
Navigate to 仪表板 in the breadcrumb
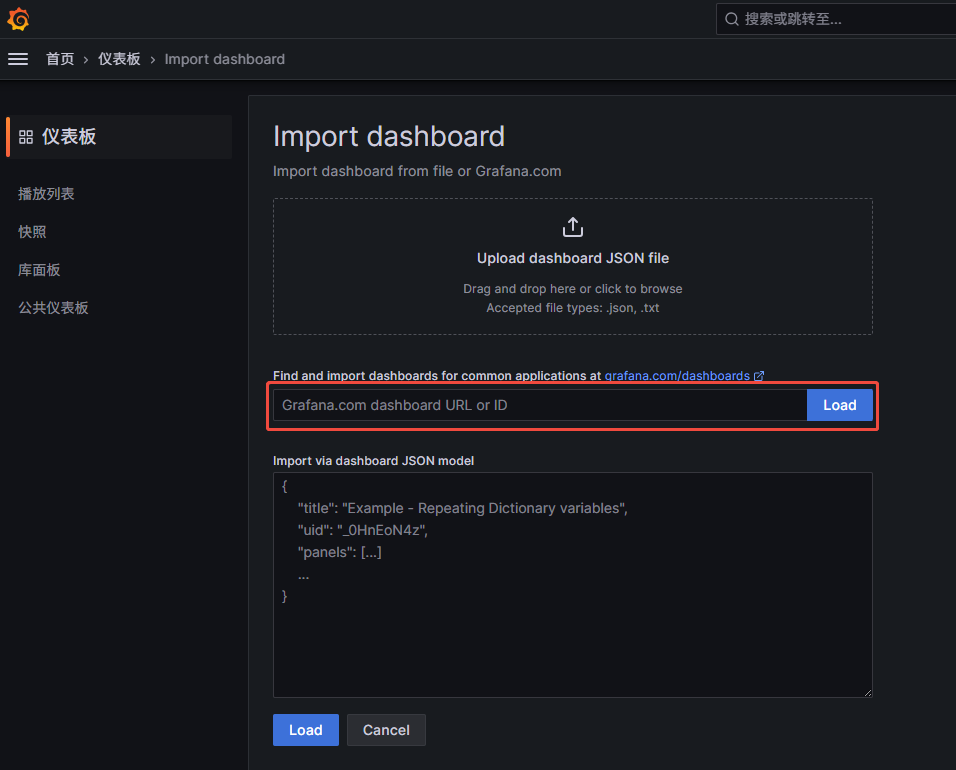point(119,59)
